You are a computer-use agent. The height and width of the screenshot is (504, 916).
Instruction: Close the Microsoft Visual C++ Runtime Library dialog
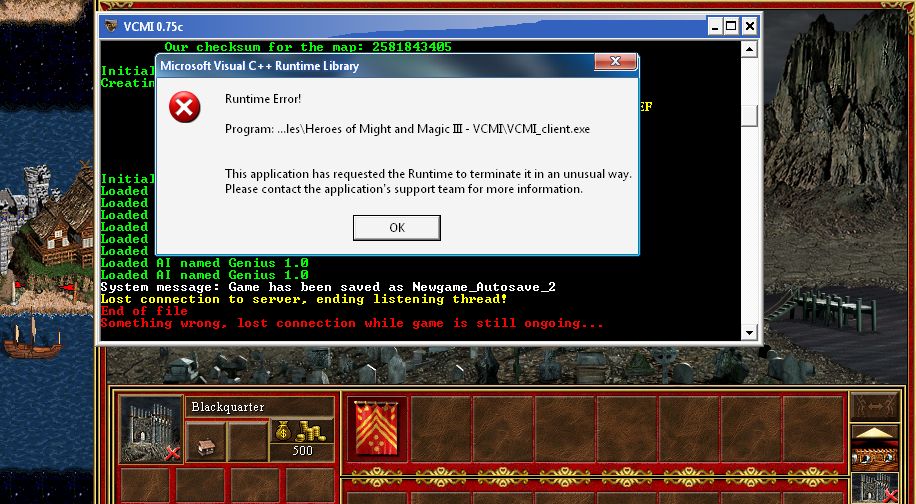[616, 63]
